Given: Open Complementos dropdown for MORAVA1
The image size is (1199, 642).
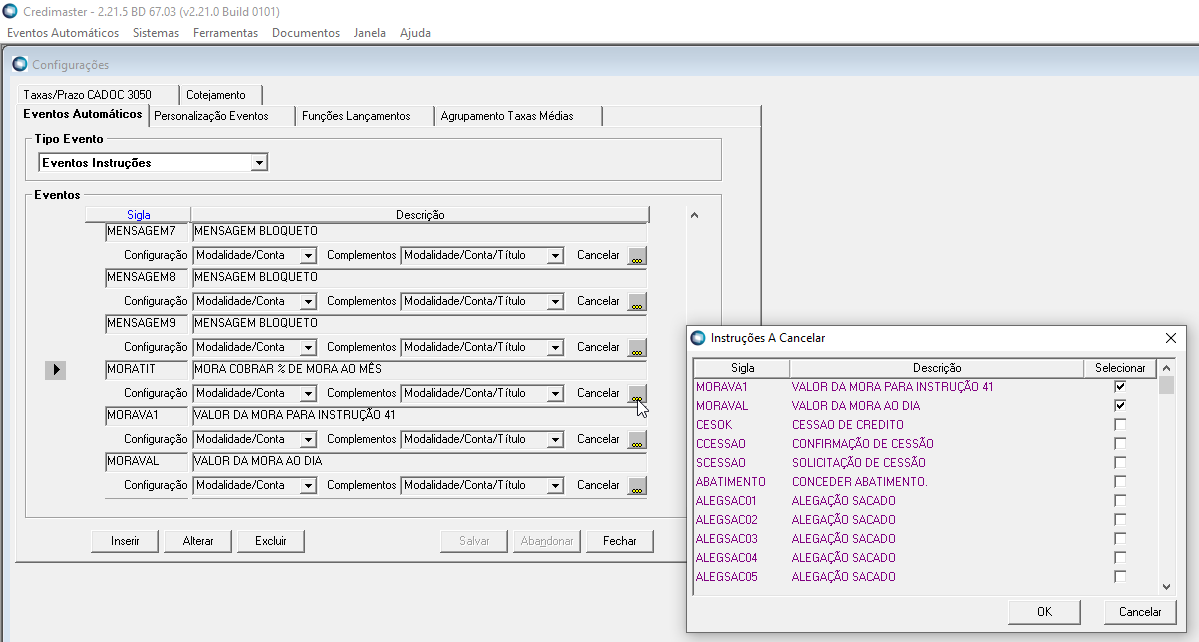Looking at the screenshot, I should (555, 439).
